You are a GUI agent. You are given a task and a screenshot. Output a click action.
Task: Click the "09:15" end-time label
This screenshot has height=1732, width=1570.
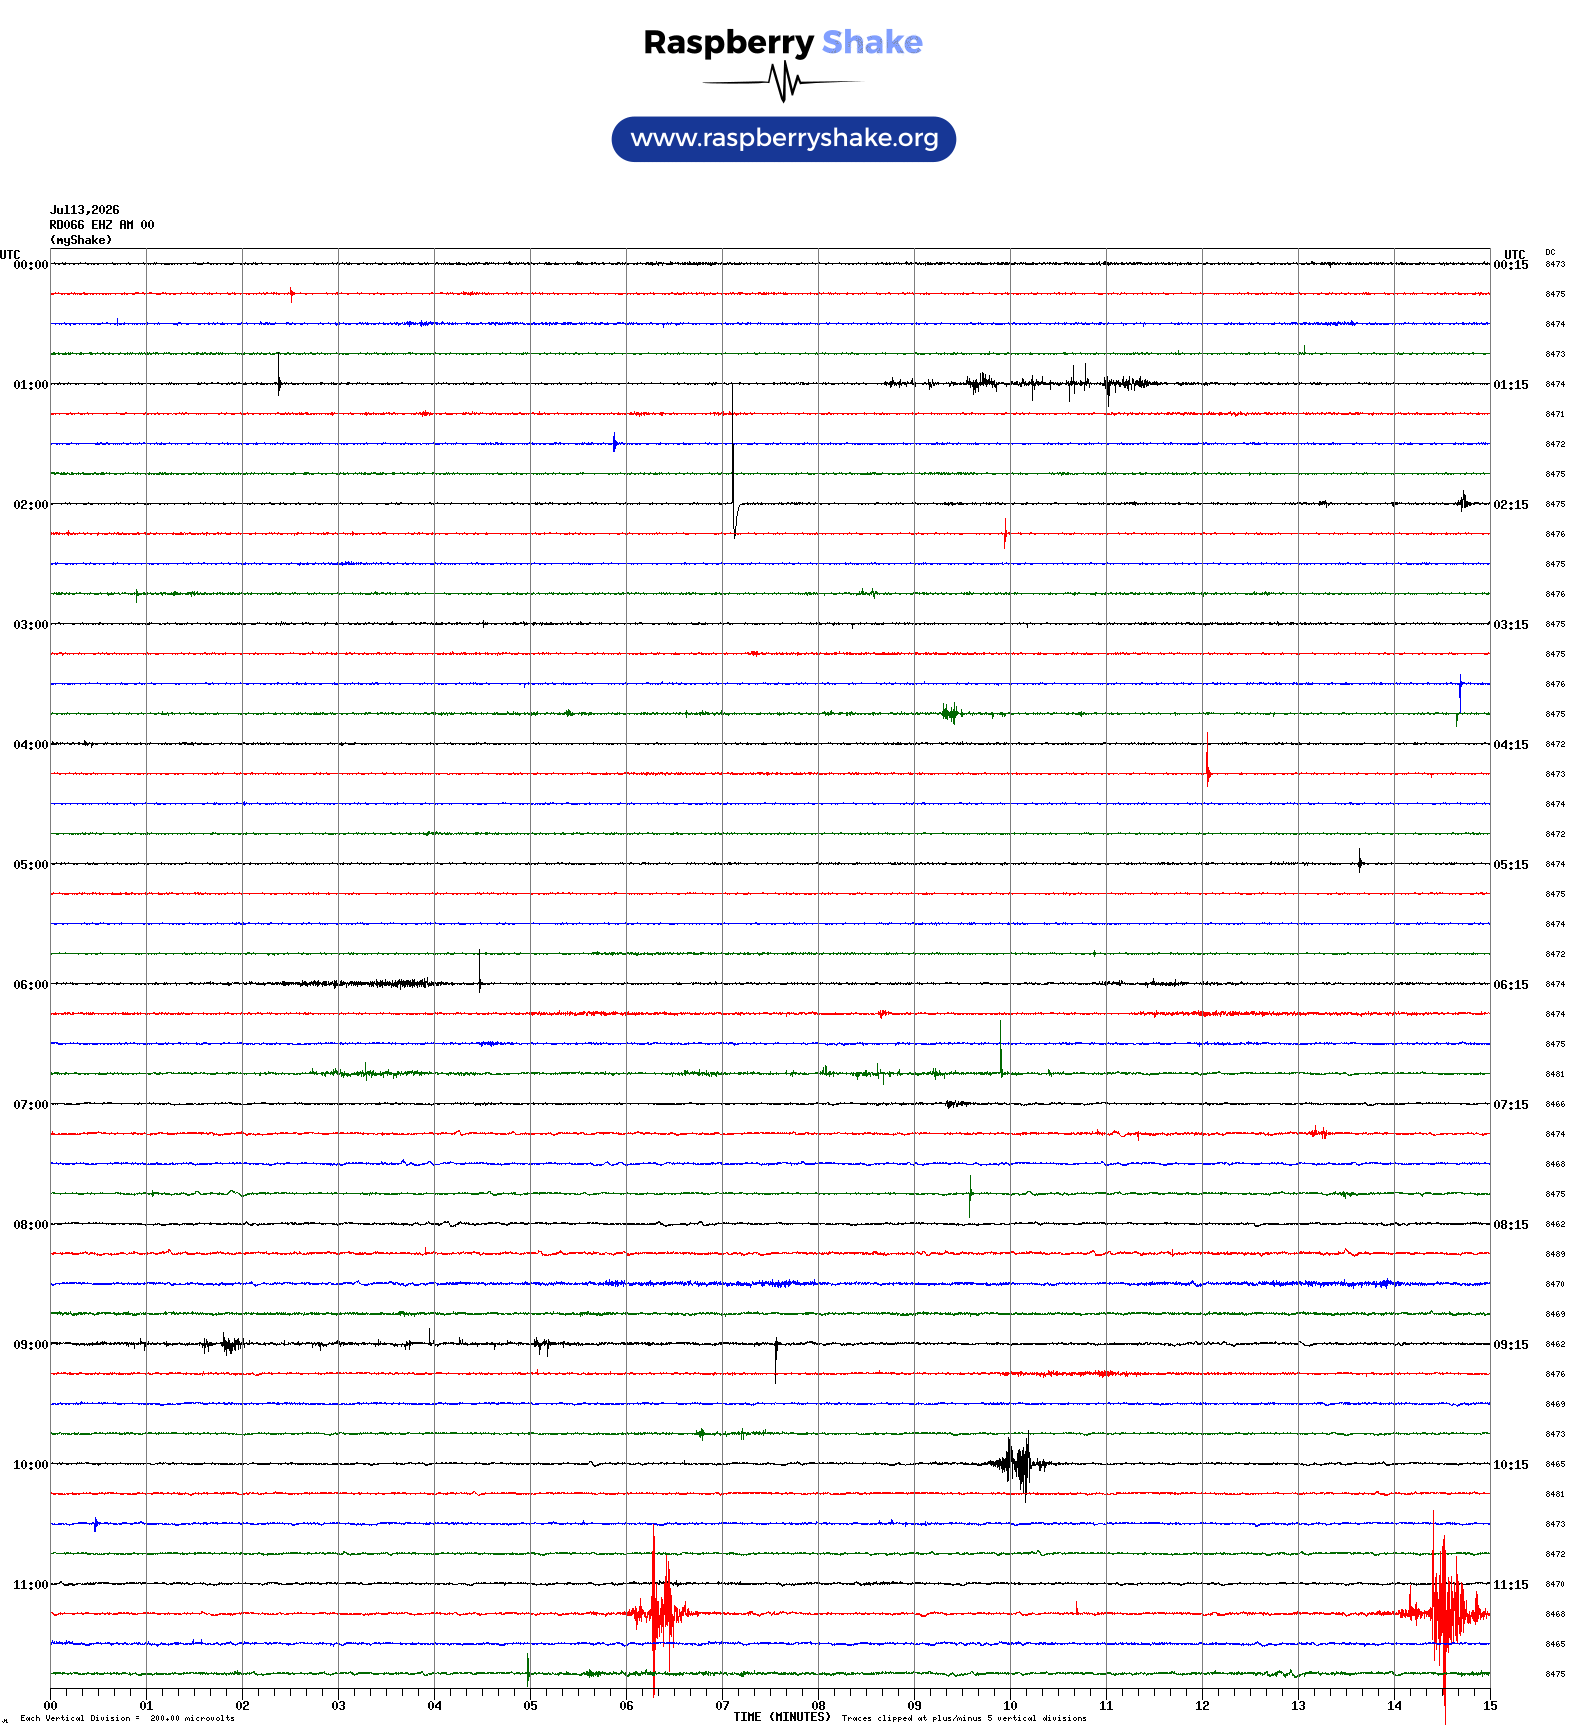coord(1511,1345)
